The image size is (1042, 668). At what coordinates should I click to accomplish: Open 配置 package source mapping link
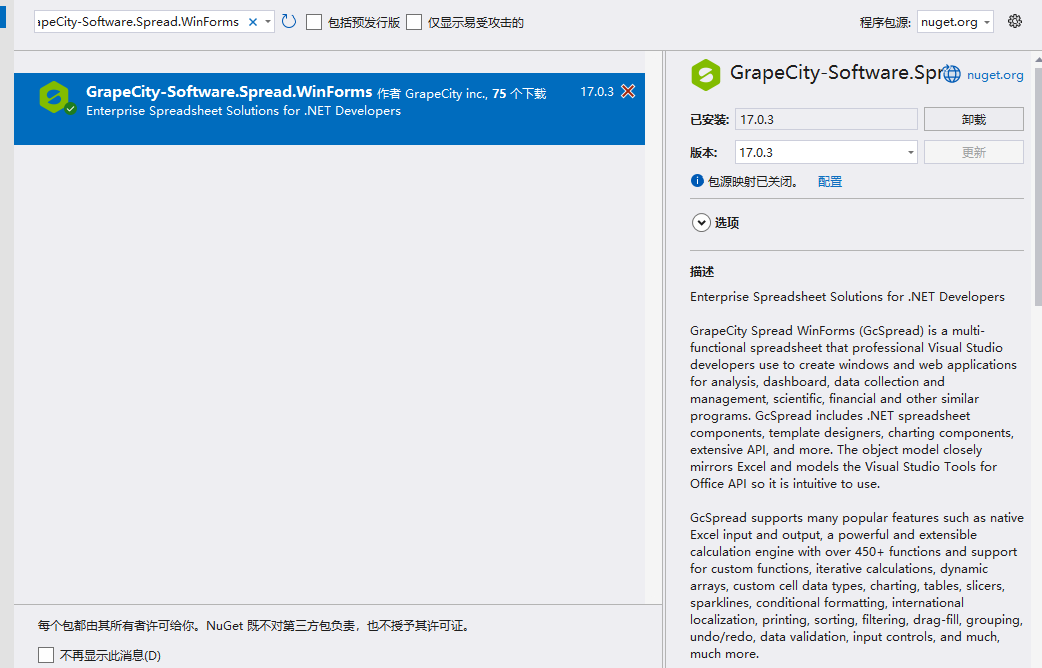[830, 181]
